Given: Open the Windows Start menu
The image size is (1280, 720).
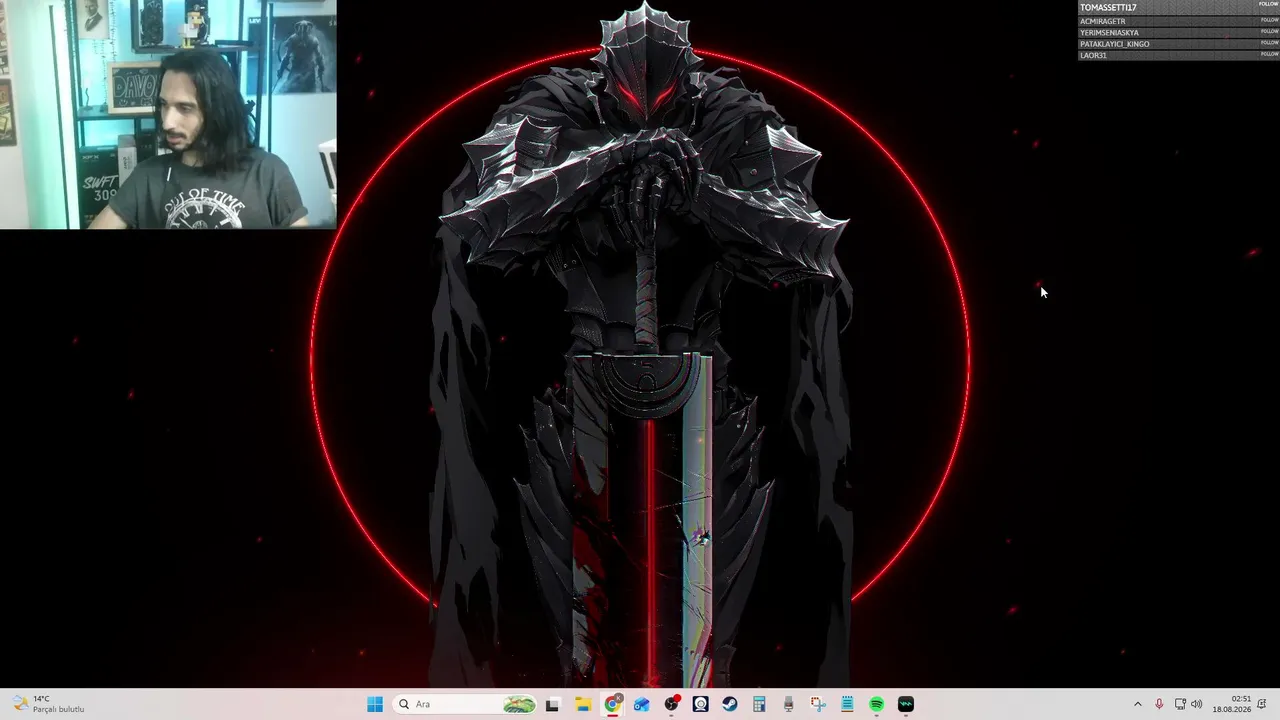Looking at the screenshot, I should [375, 704].
